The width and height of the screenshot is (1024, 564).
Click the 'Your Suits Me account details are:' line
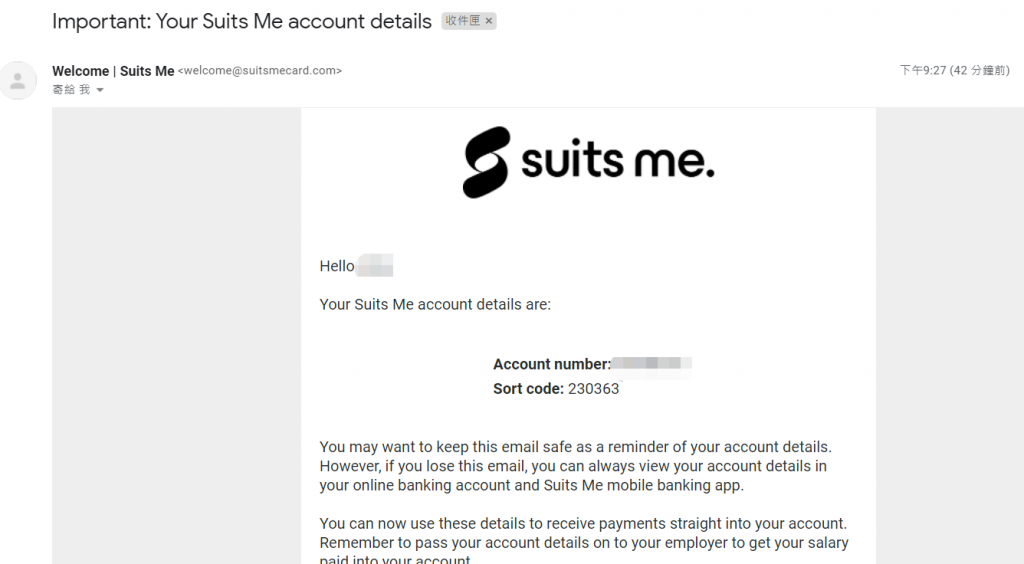tap(435, 304)
